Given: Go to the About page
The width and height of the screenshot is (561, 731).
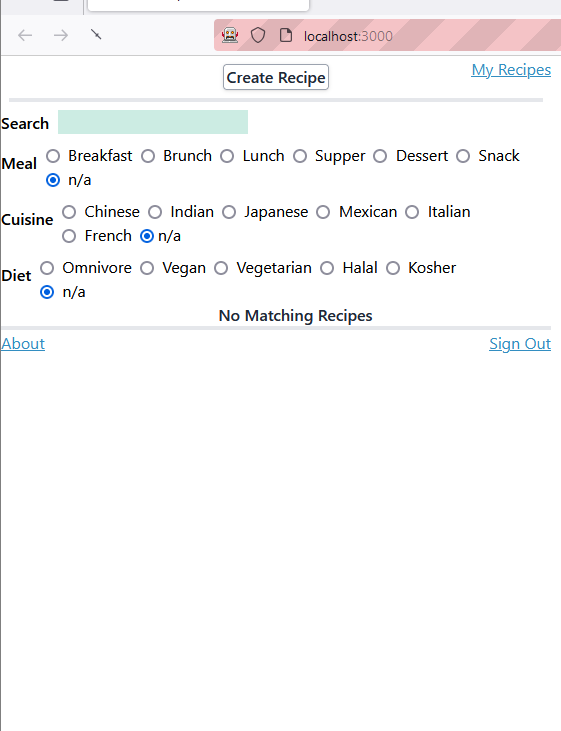Looking at the screenshot, I should point(23,344).
